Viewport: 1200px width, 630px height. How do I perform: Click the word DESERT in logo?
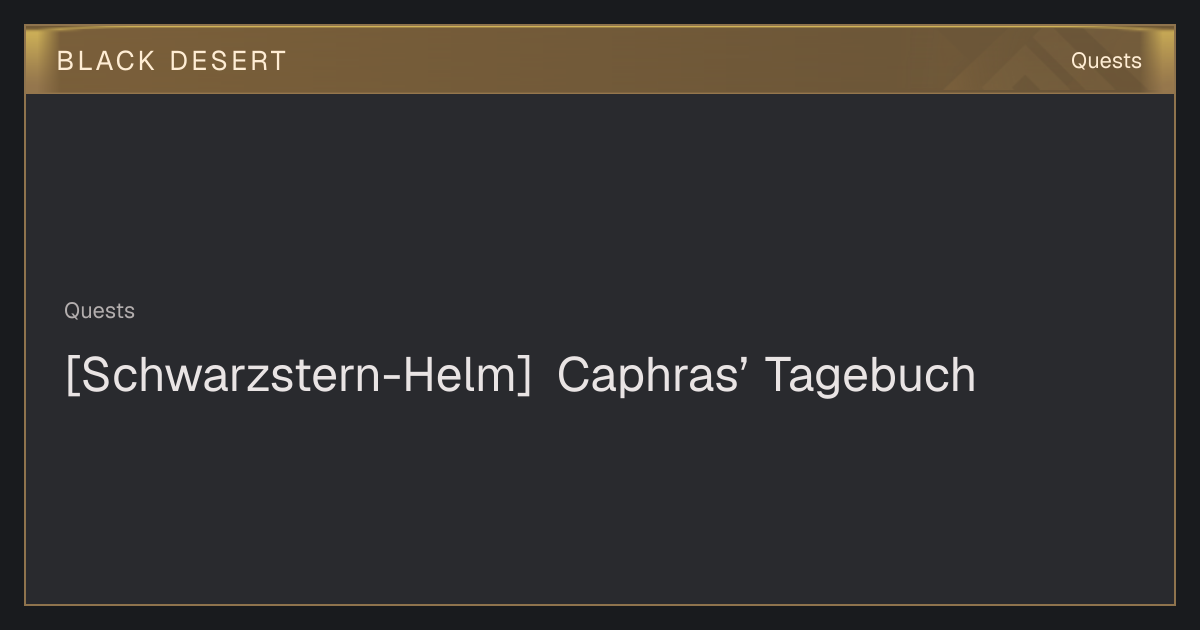228,61
